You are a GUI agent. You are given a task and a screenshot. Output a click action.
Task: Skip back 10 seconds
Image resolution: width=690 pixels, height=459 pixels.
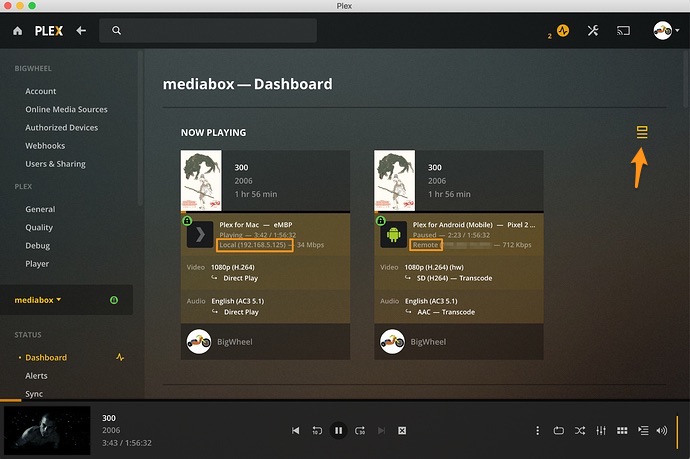(x=317, y=430)
